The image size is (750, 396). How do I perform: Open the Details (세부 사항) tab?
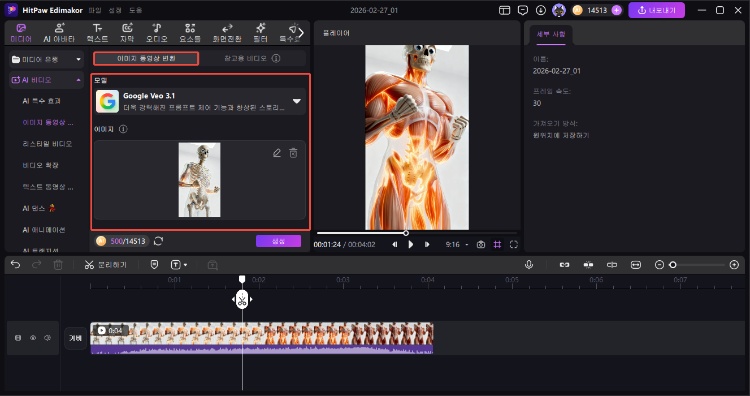pos(551,34)
